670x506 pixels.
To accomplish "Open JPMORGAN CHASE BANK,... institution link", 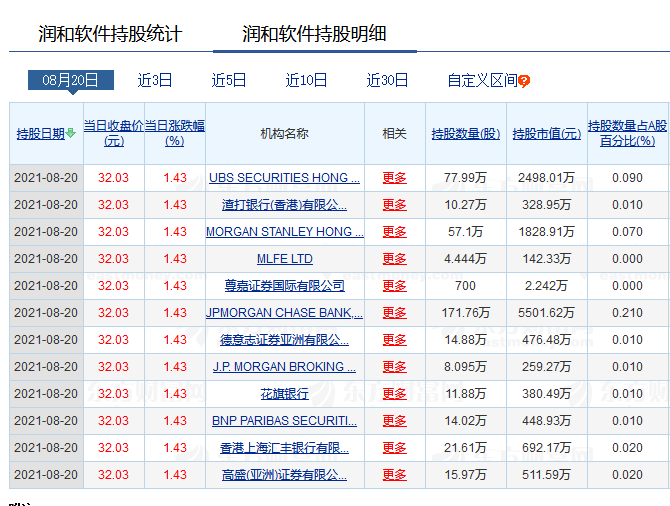I will 285,312.
